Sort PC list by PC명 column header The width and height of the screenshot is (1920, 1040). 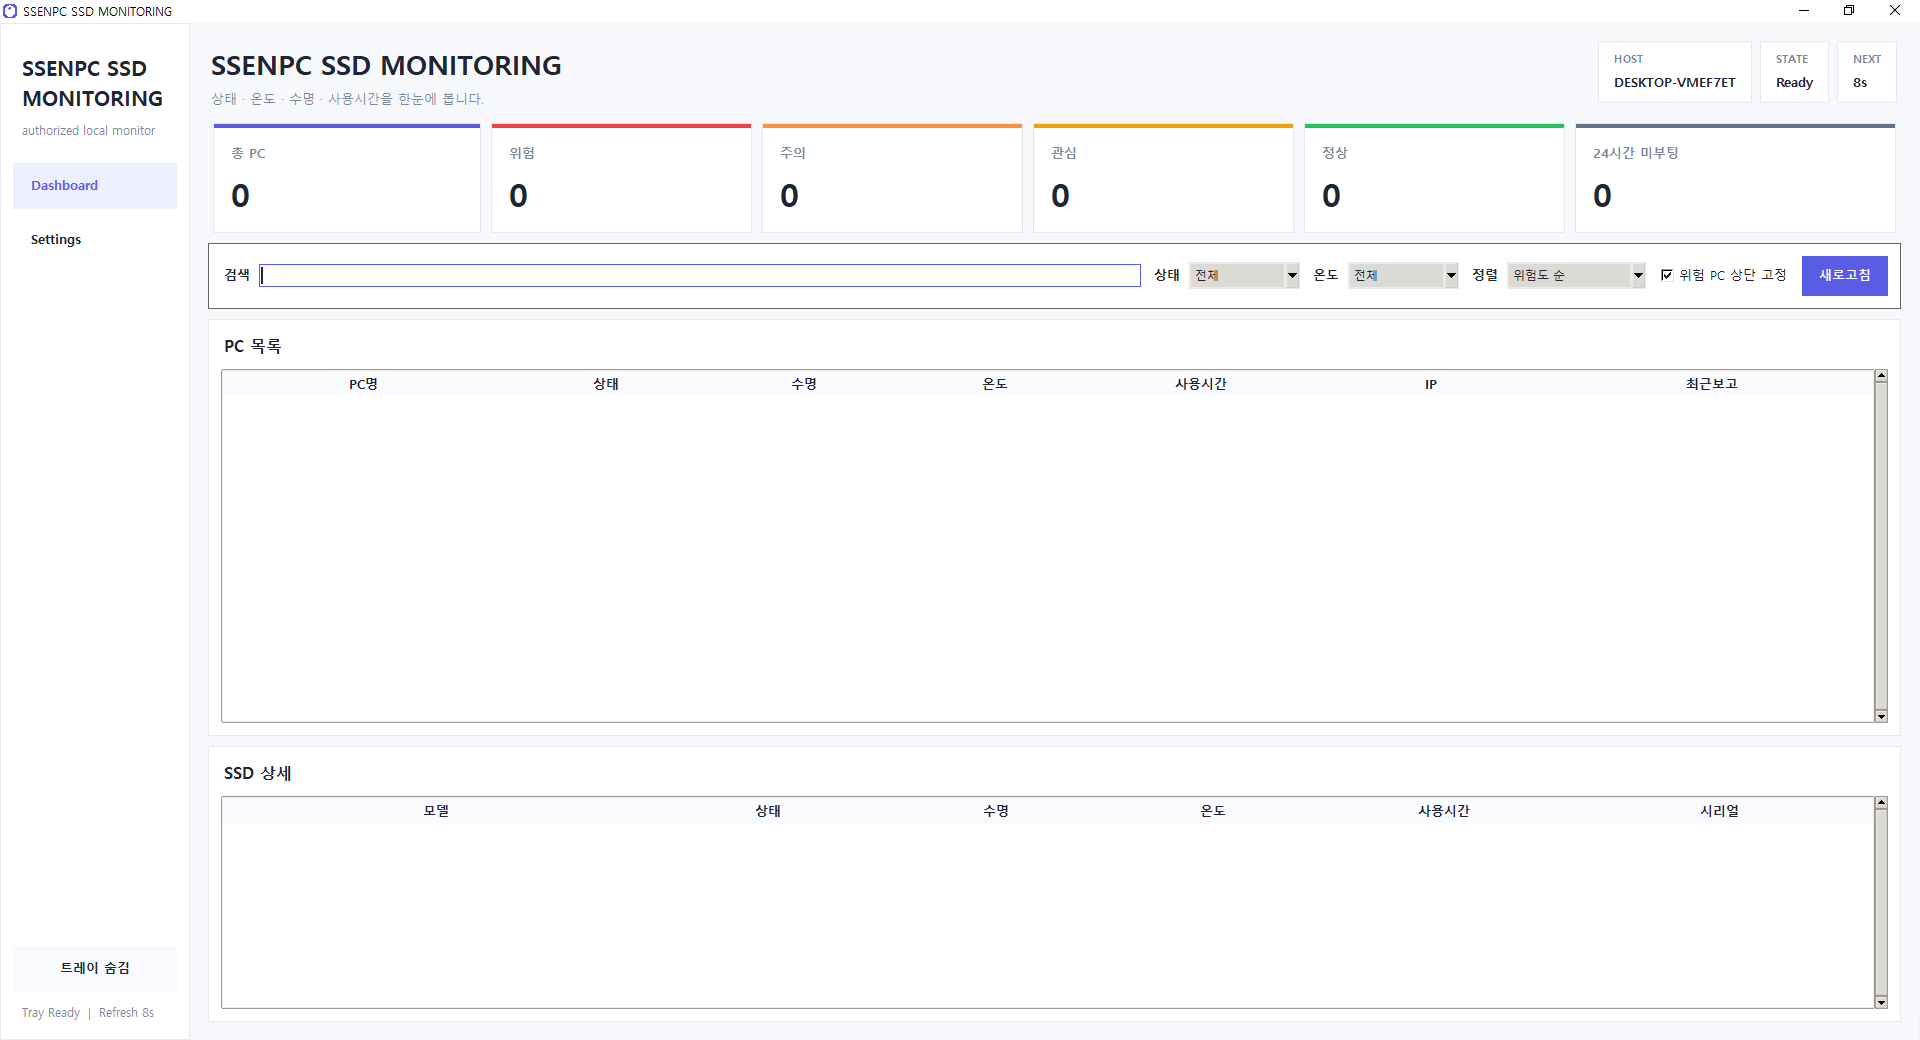coord(363,384)
